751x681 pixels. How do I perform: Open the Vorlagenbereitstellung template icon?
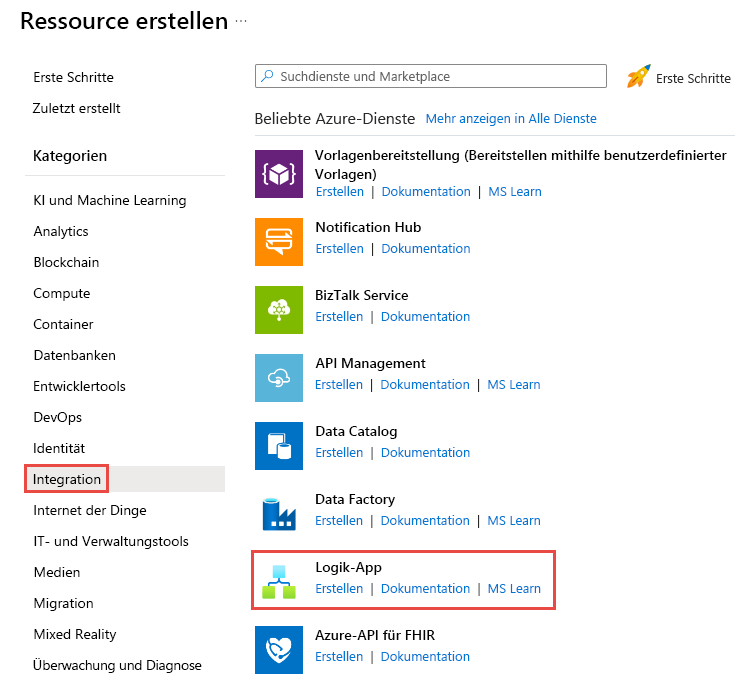tap(279, 174)
